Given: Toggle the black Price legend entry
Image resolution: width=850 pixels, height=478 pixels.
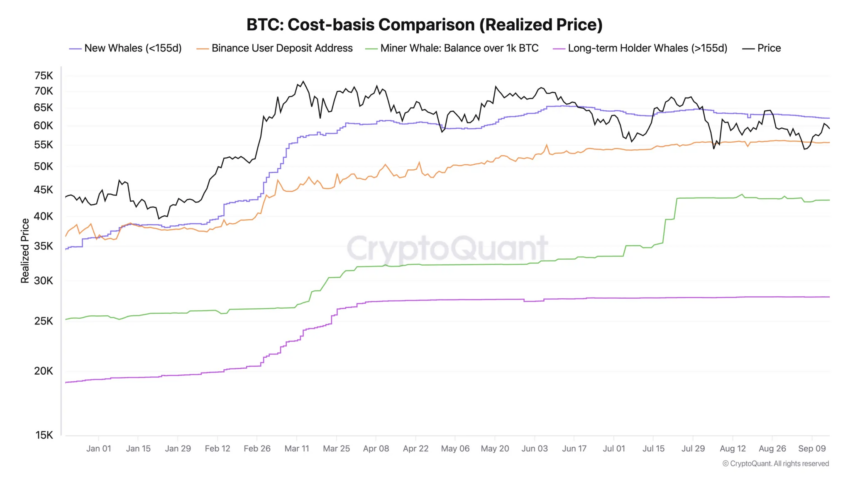Looking at the screenshot, I should pyautogui.click(x=762, y=48).
